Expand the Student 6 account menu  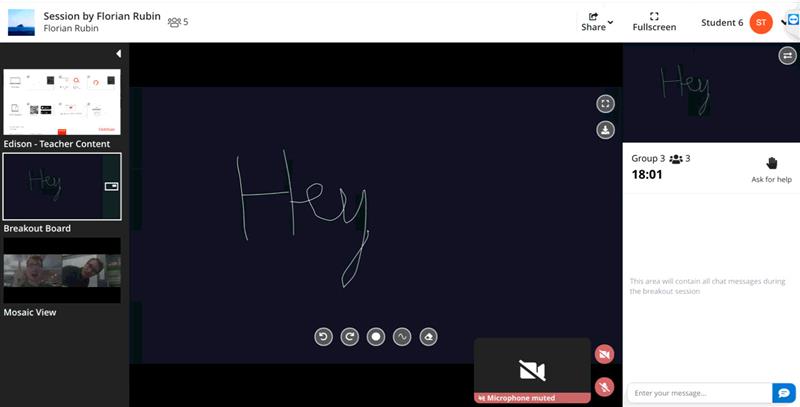784,22
